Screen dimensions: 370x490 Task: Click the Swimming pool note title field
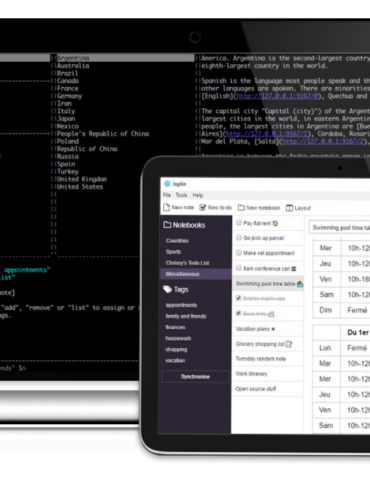[x=339, y=227]
